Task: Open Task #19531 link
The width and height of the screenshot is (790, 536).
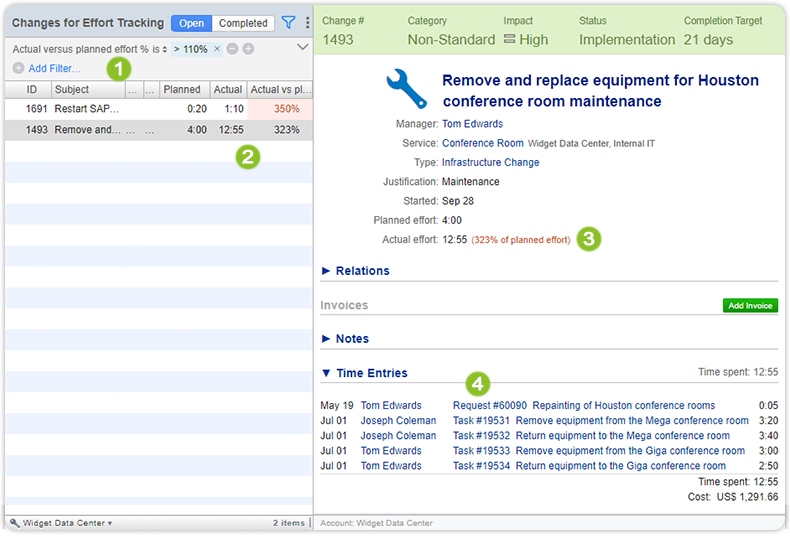Action: click(x=481, y=421)
